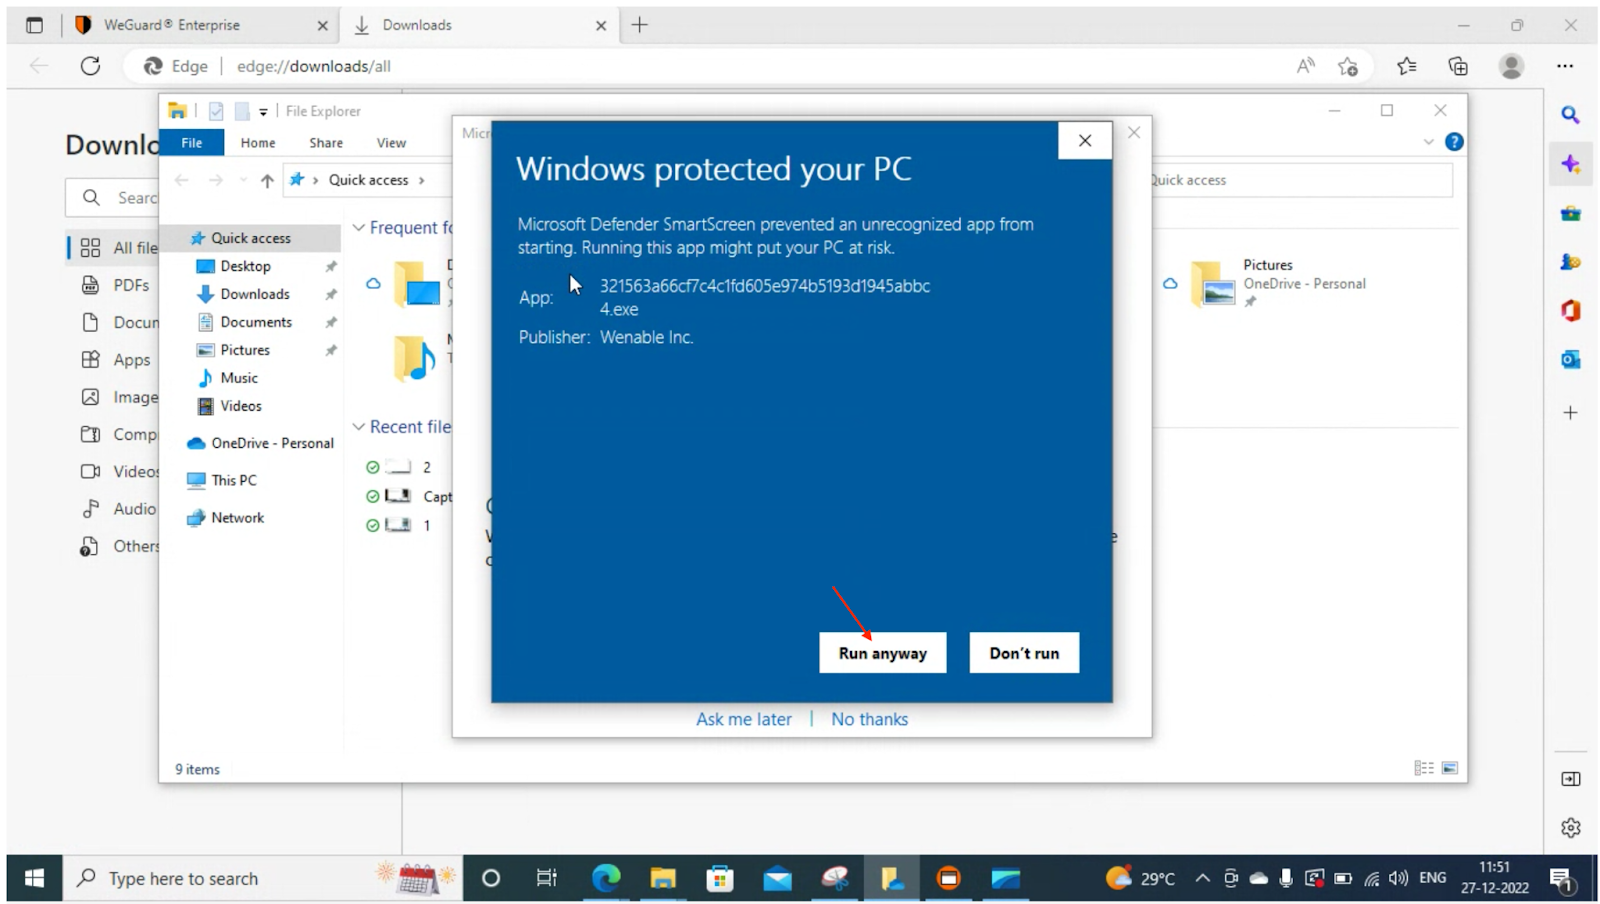Image resolution: width=1600 pixels, height=904 pixels.
Task: Open File Explorer help icon
Action: coord(1454,142)
